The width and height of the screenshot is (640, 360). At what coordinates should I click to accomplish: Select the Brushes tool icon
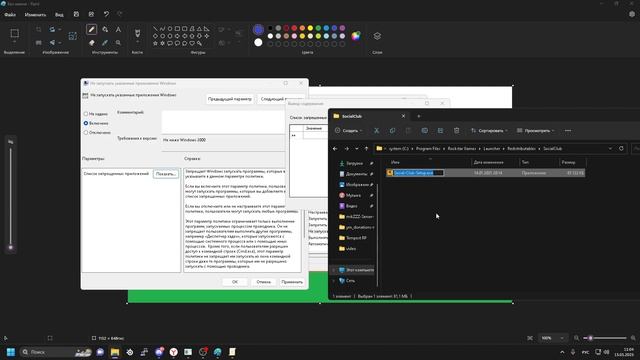(x=138, y=33)
